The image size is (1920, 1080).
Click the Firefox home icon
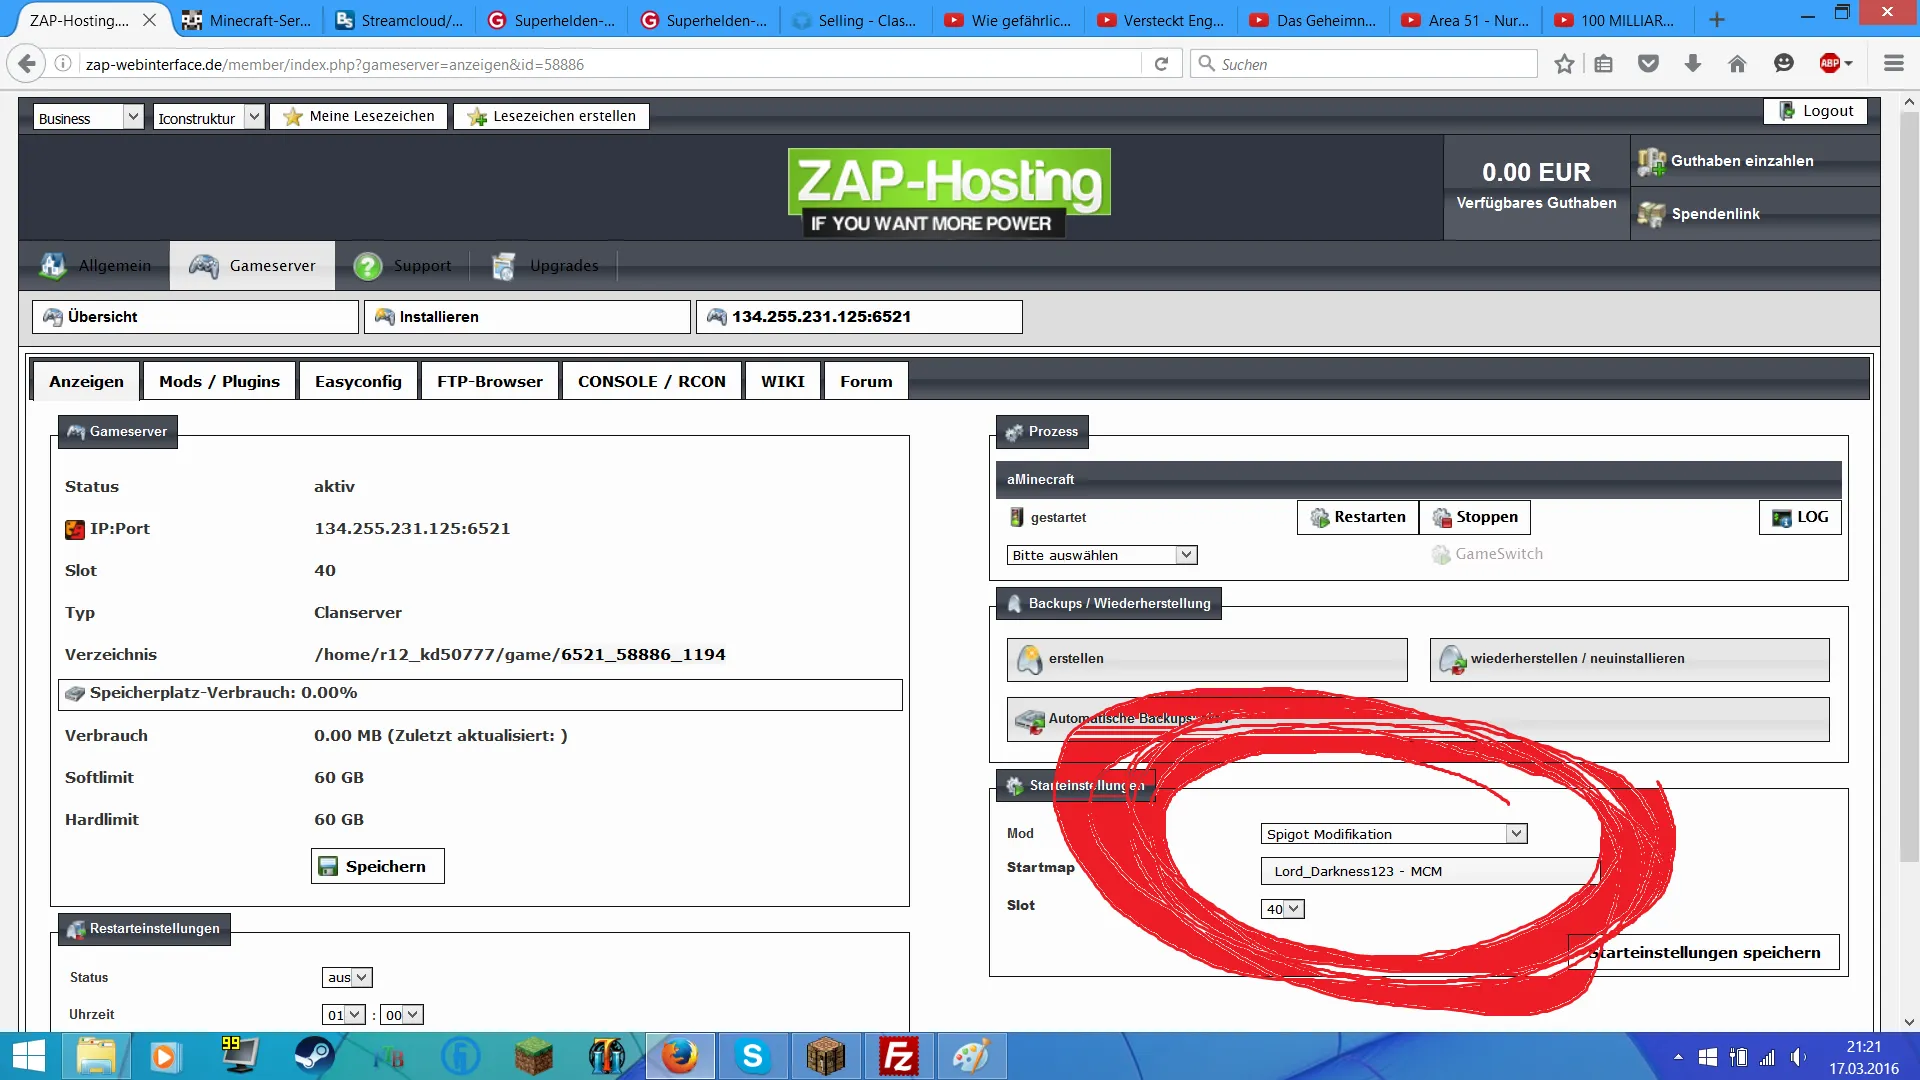click(x=1737, y=64)
